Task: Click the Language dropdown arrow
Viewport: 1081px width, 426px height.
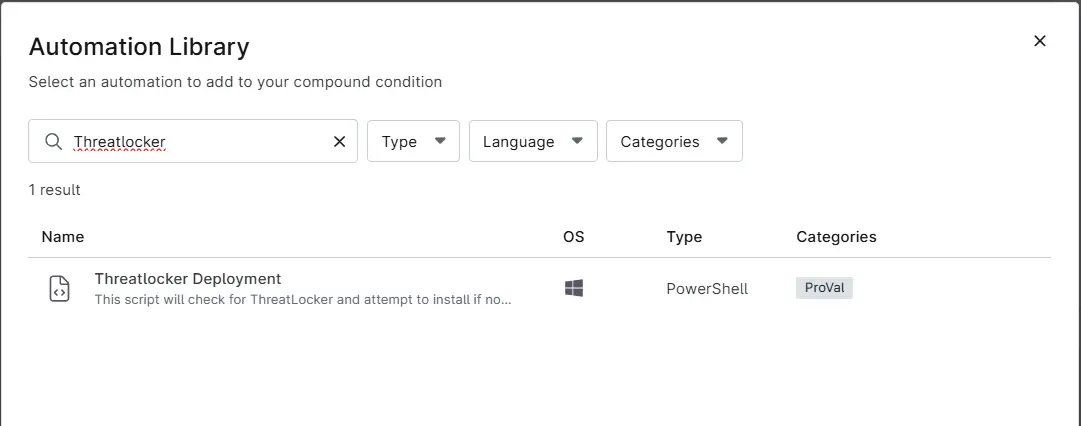Action: [578, 141]
